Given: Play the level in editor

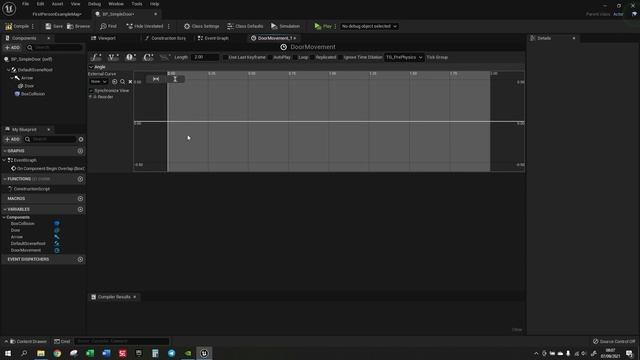Looking at the screenshot, I should pyautogui.click(x=323, y=26).
